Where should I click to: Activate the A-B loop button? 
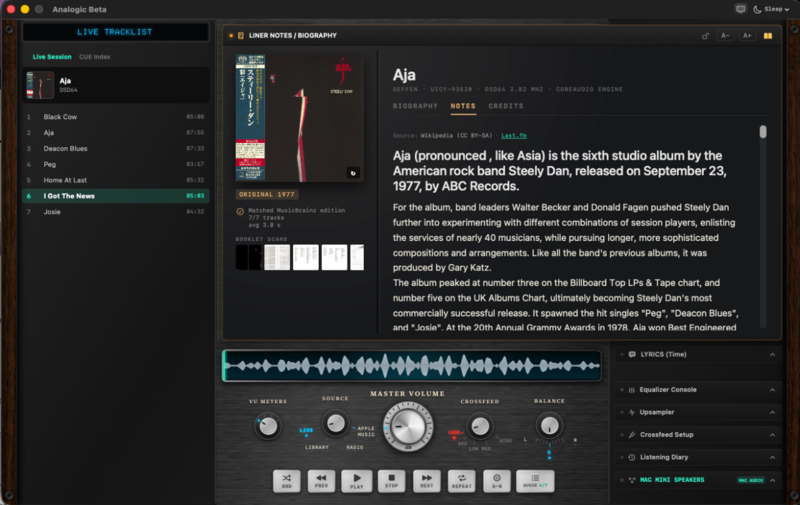coord(496,481)
